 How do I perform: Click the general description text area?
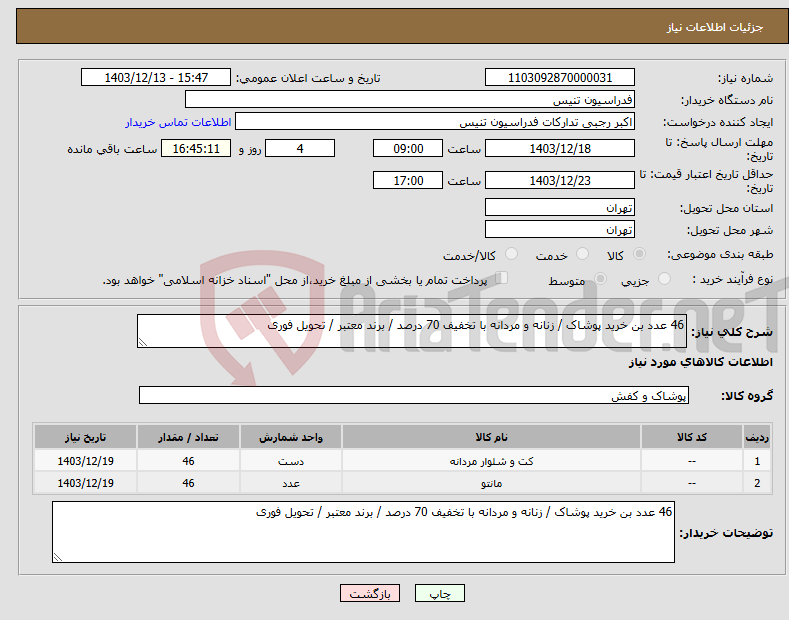pos(412,331)
